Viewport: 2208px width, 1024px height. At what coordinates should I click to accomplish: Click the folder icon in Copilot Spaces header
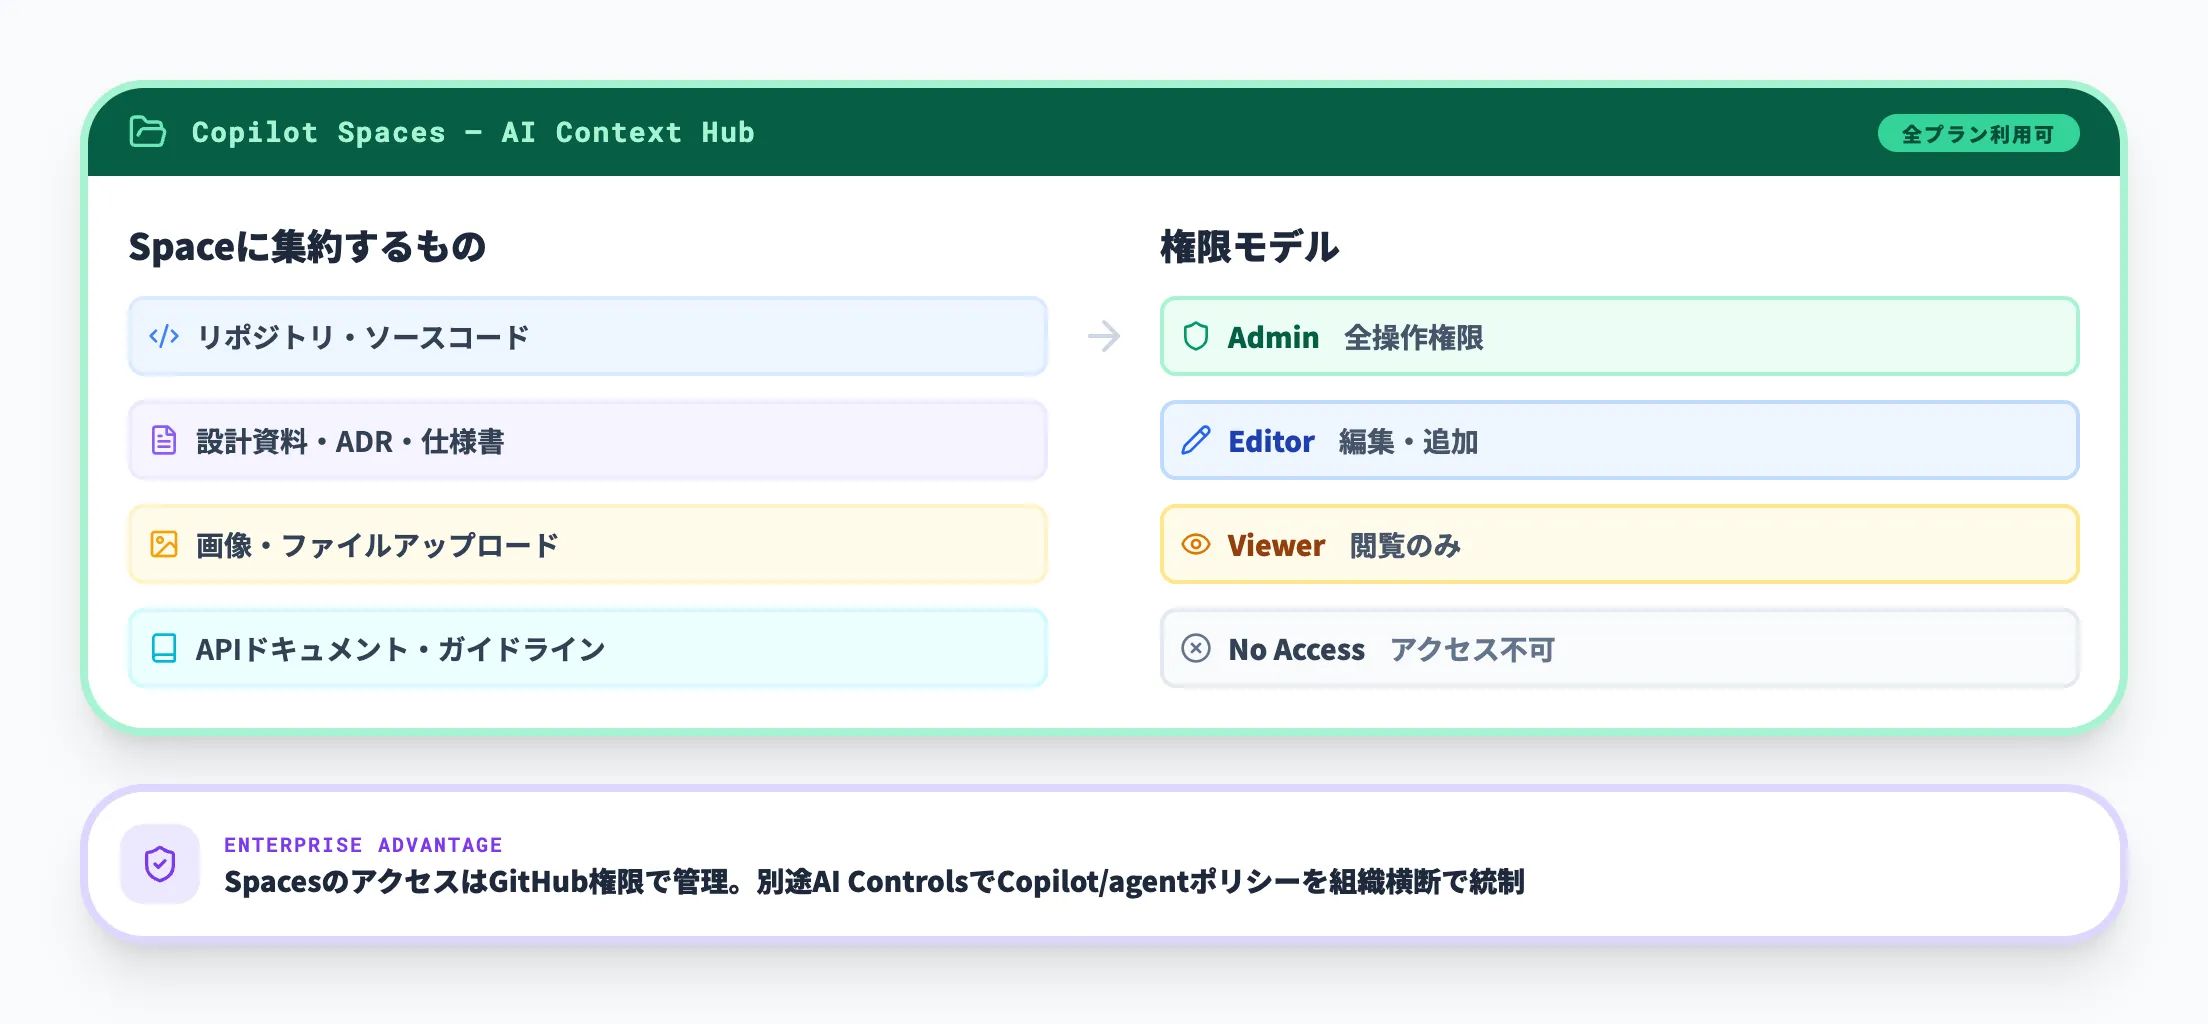point(148,132)
